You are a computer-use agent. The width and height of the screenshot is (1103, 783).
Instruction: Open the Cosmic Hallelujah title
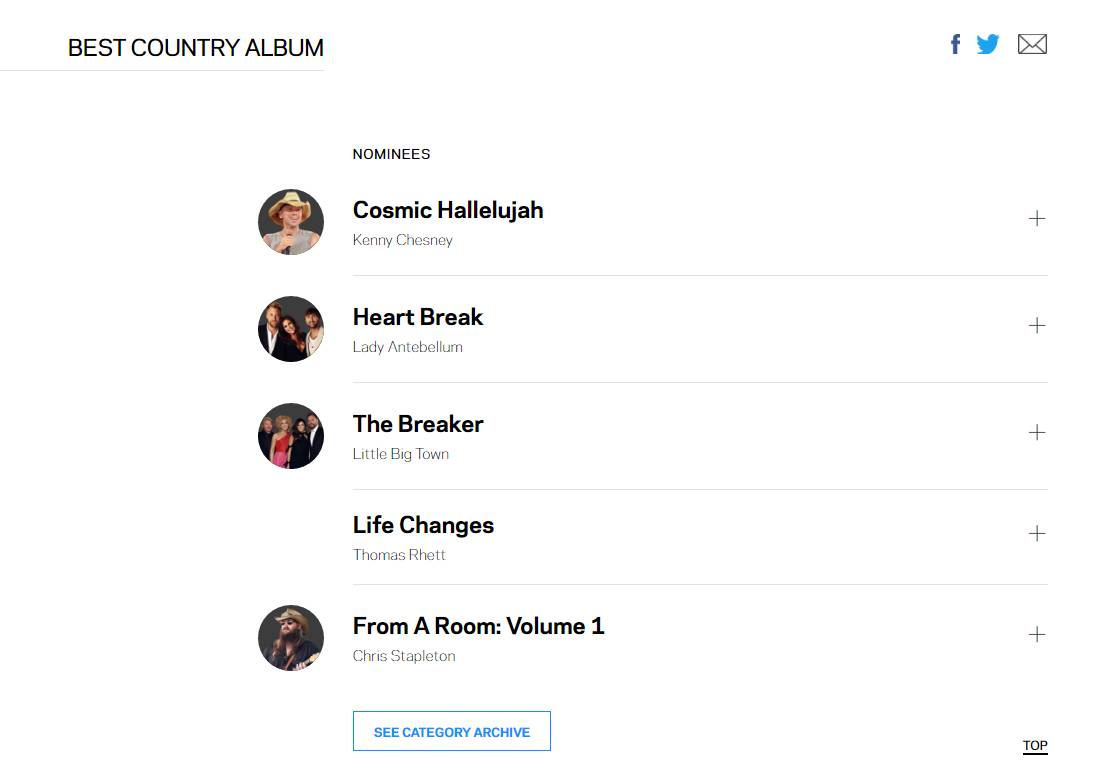tap(448, 210)
